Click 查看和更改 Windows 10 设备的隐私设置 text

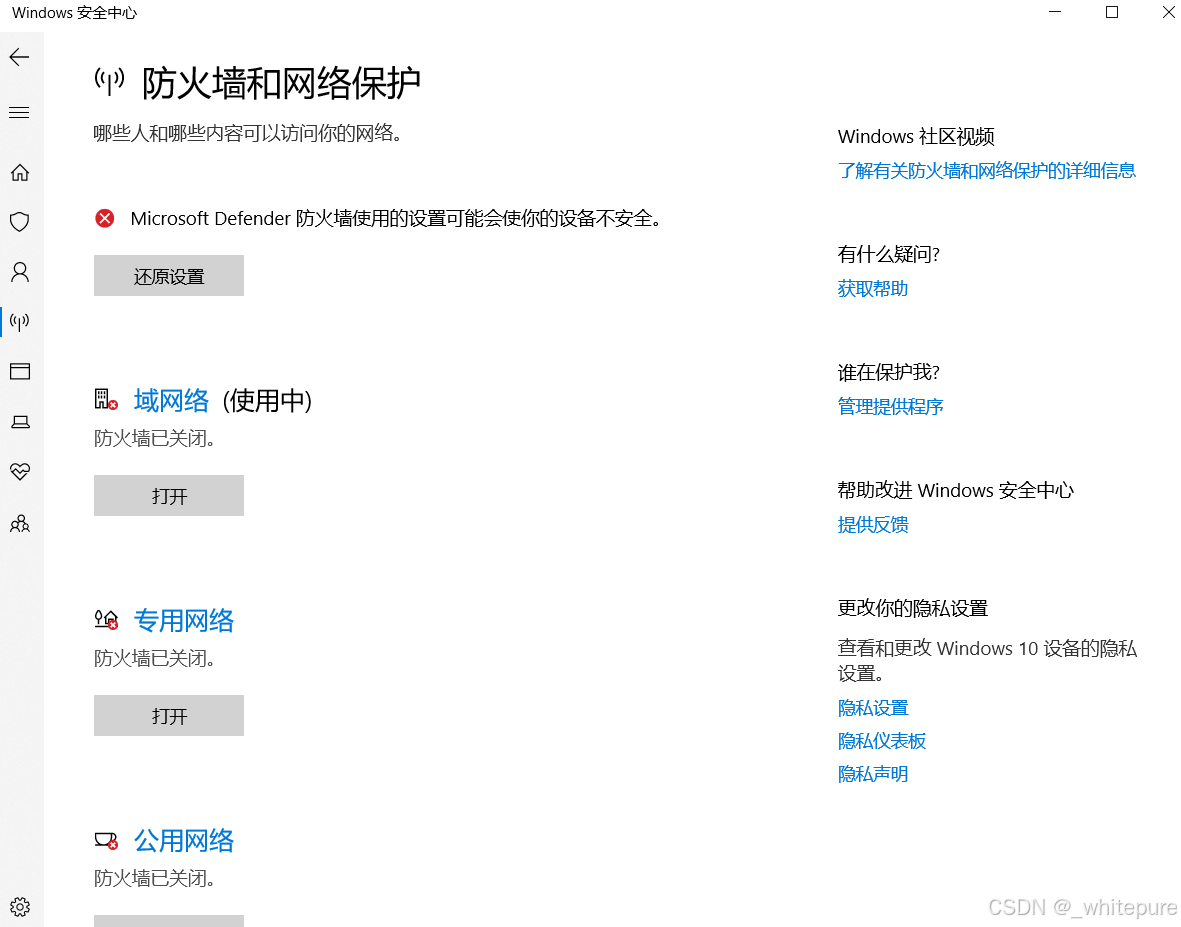coord(987,660)
